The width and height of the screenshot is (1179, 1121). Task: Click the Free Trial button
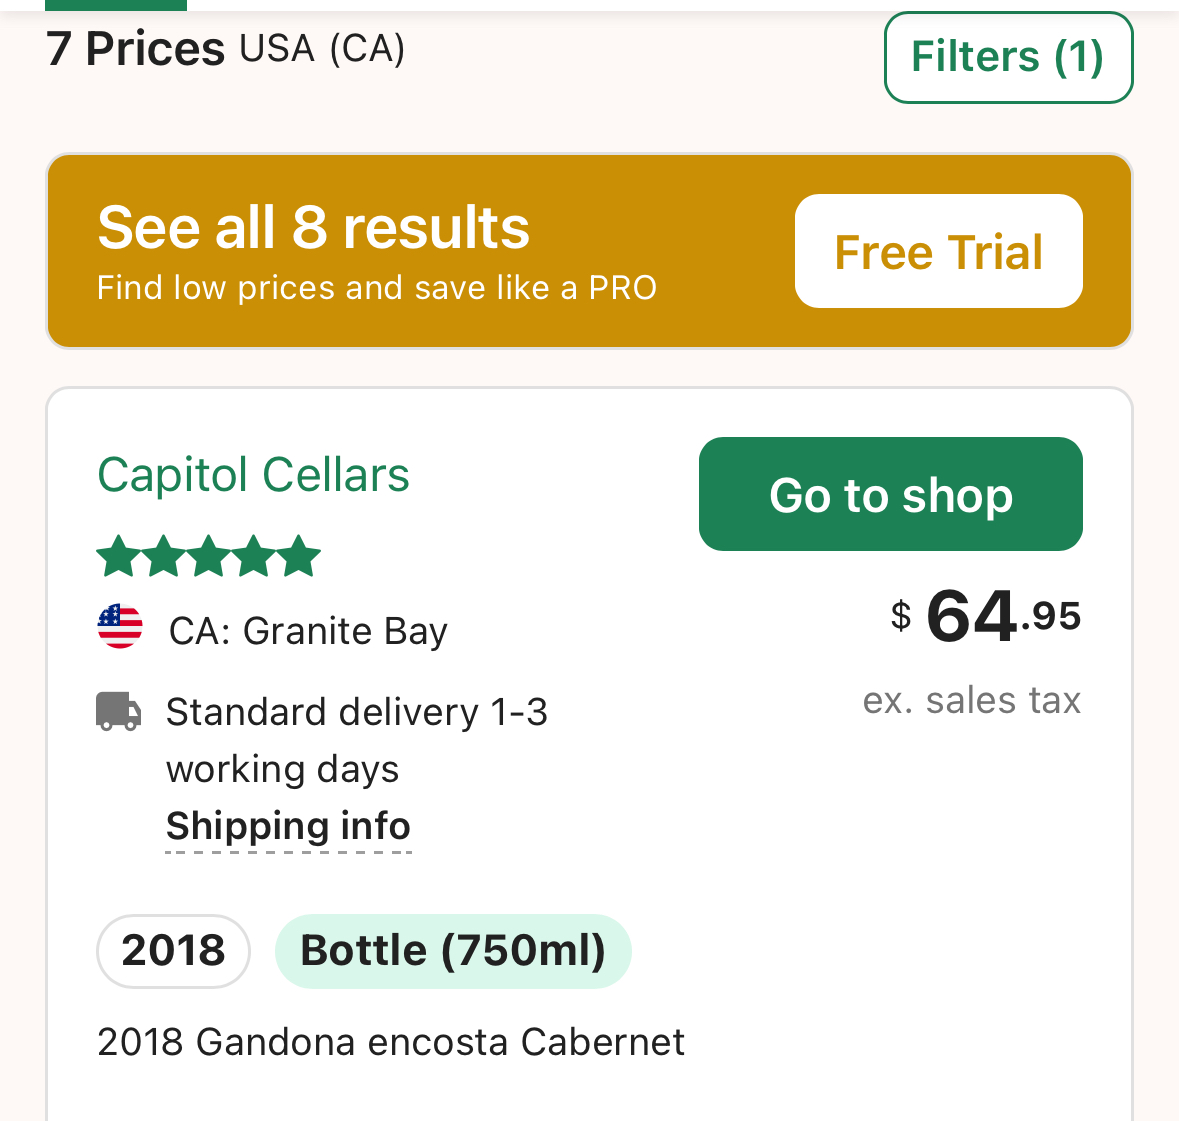point(938,251)
